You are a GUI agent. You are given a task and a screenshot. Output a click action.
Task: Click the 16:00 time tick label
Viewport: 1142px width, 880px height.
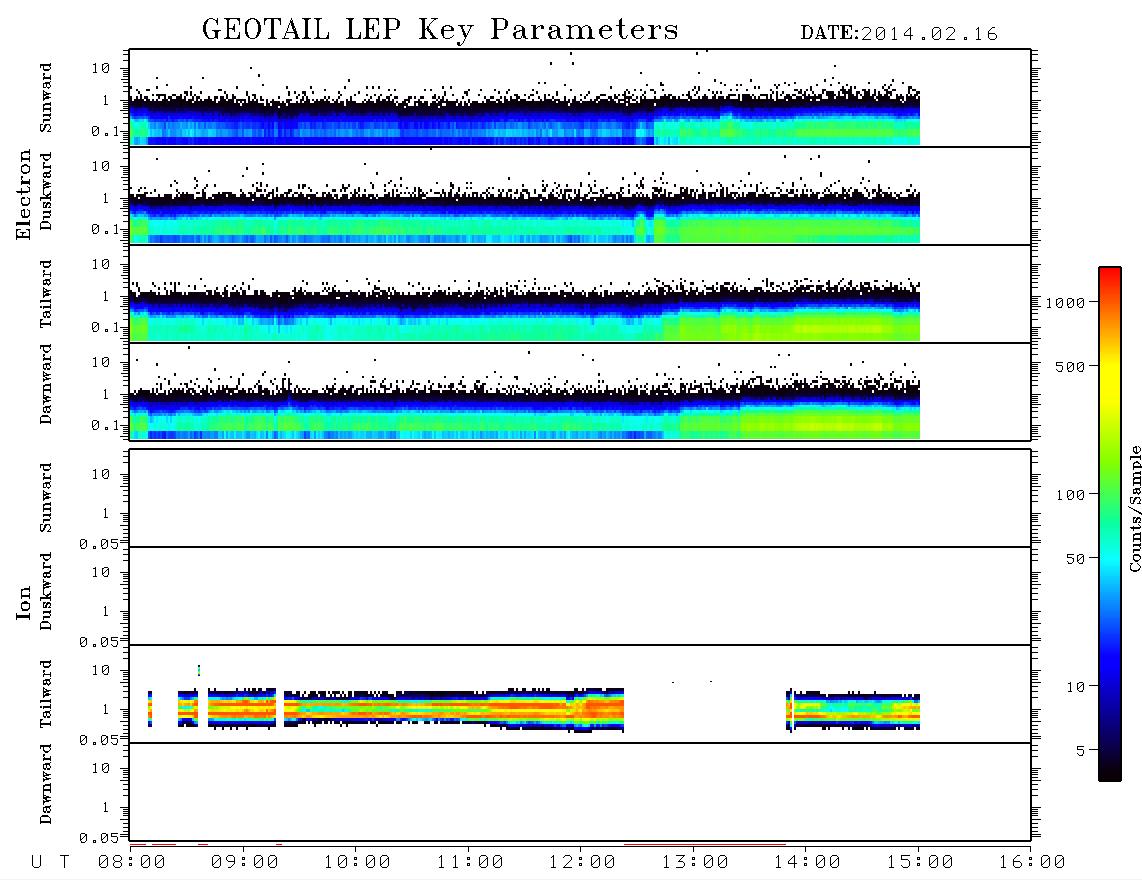pyautogui.click(x=1032, y=863)
